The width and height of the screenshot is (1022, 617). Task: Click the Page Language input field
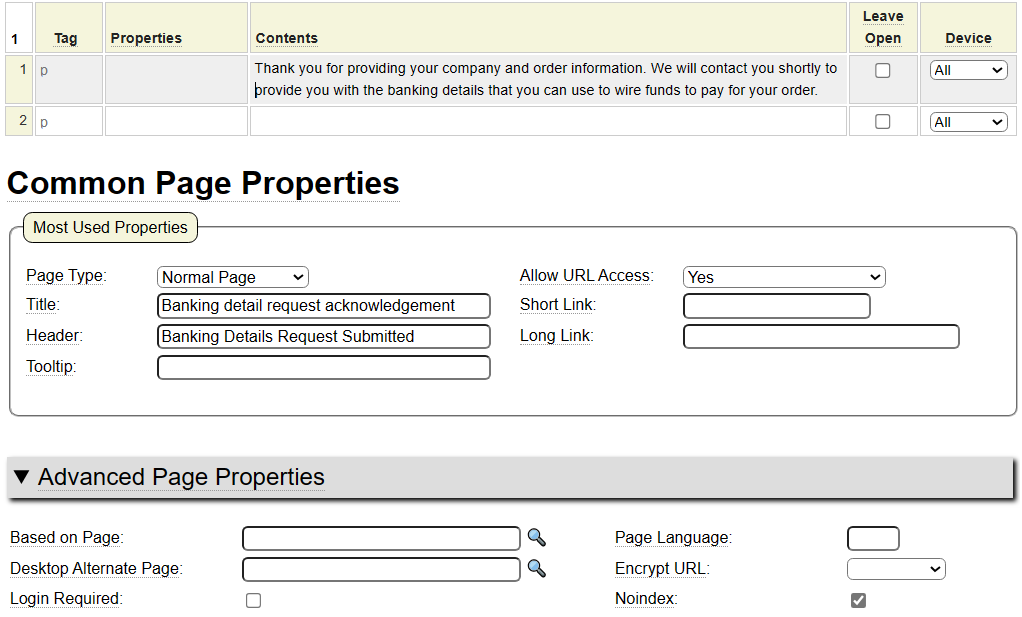pos(872,538)
